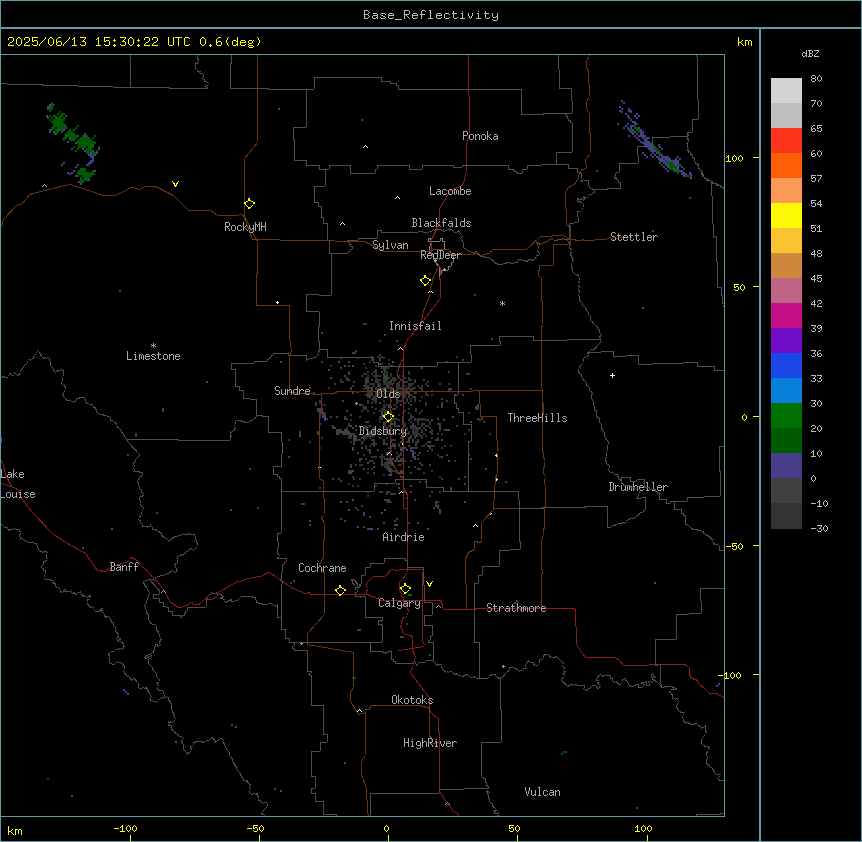
Task: Click the Innisfail label
Action: coord(415,326)
